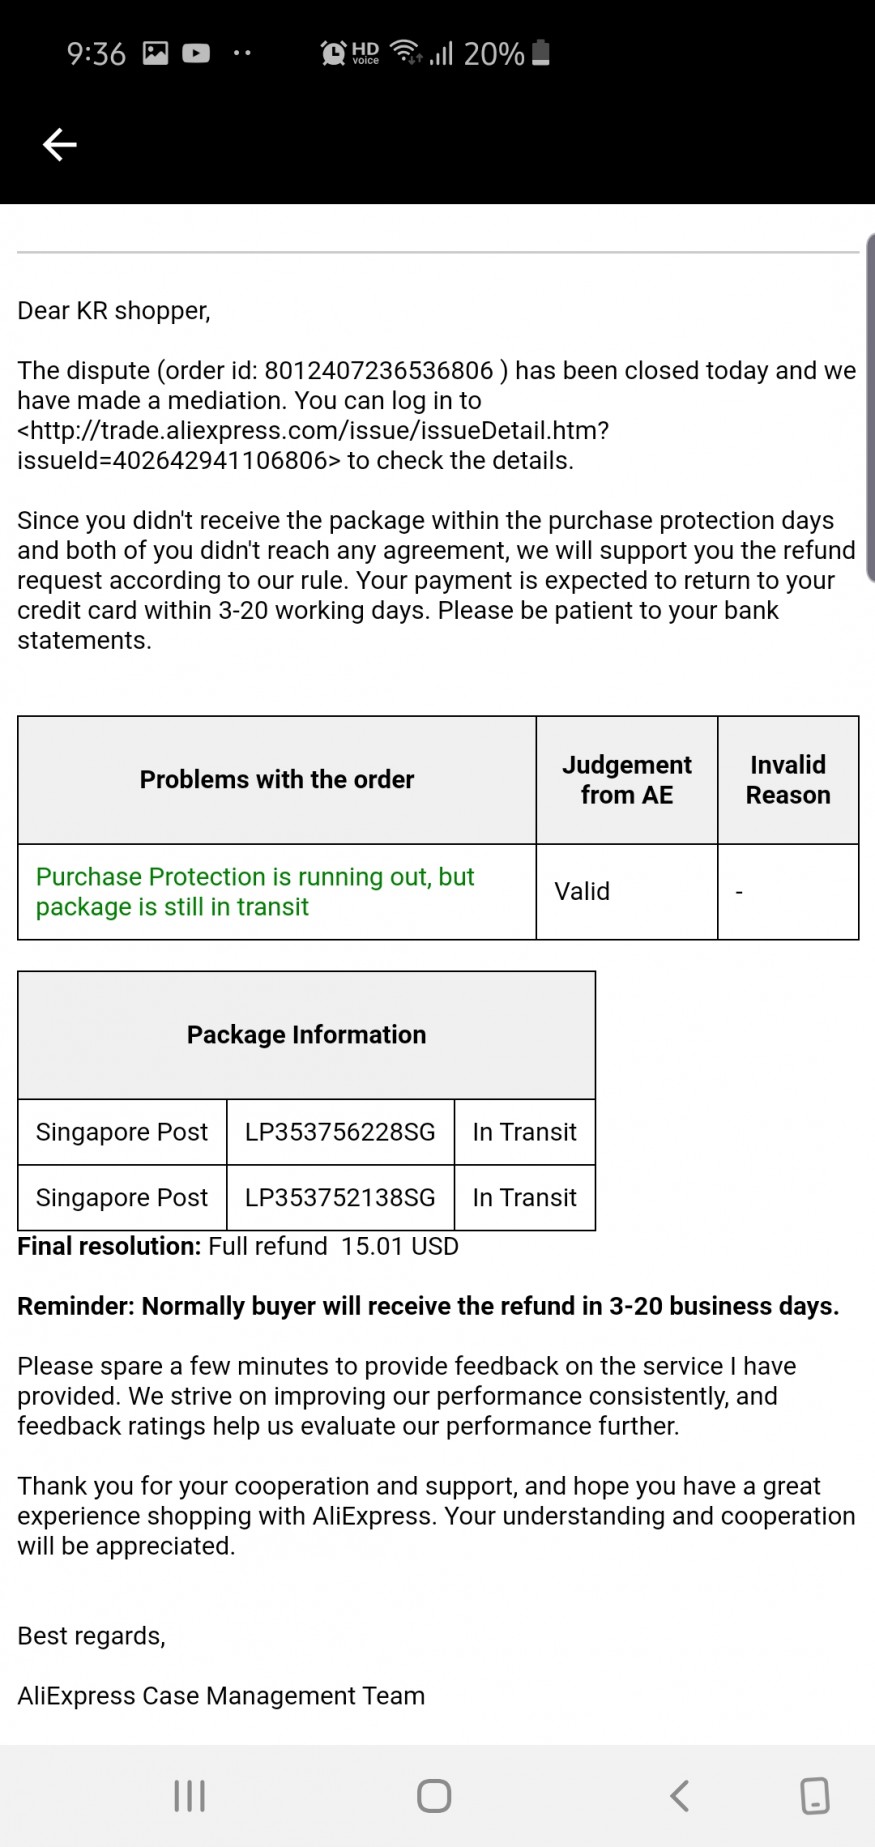Open the trade.aliexpress.com issue detail link
The width and height of the screenshot is (875, 1847).
click(x=313, y=446)
